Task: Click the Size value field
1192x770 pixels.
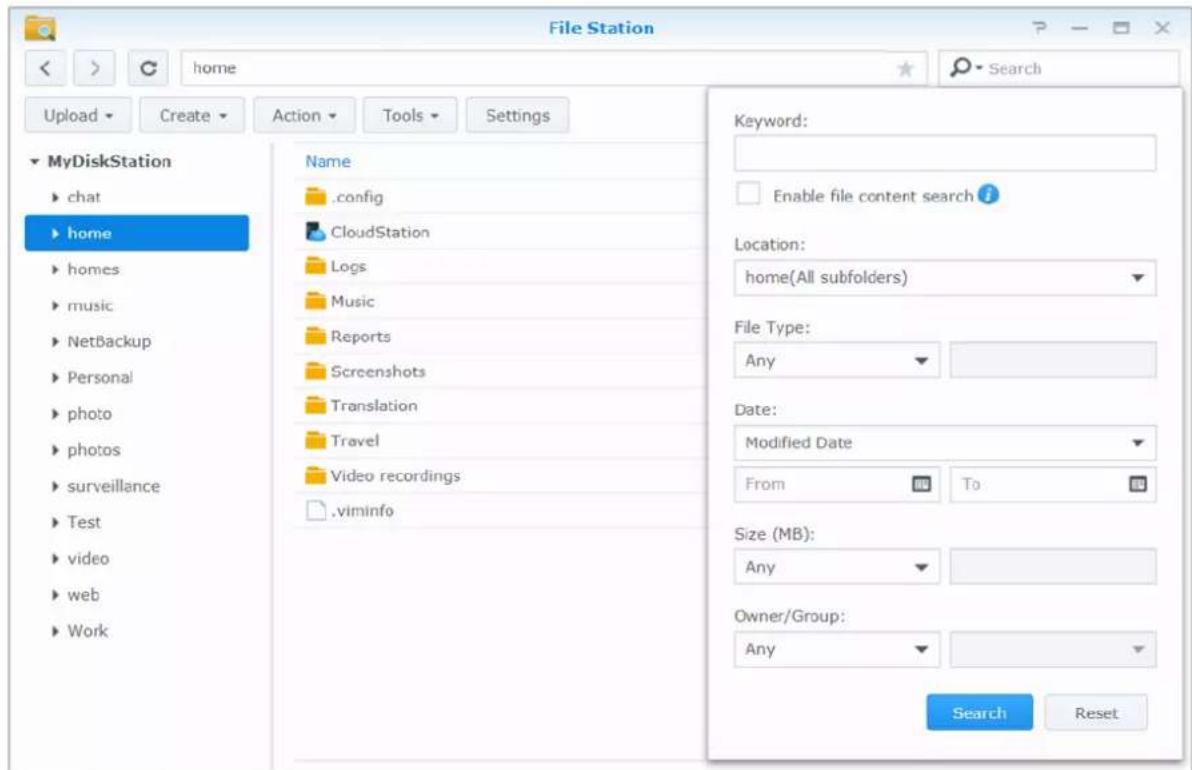Action: pos(1053,567)
